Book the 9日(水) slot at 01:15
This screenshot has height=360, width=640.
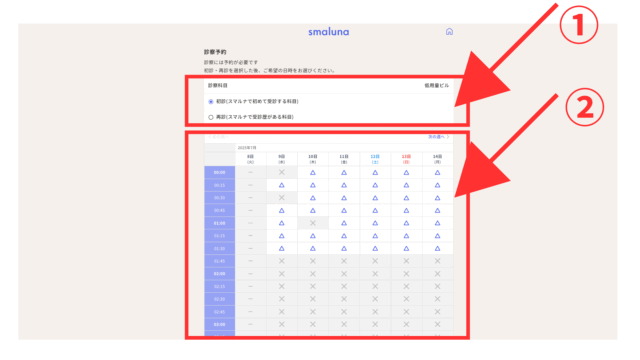tap(282, 236)
